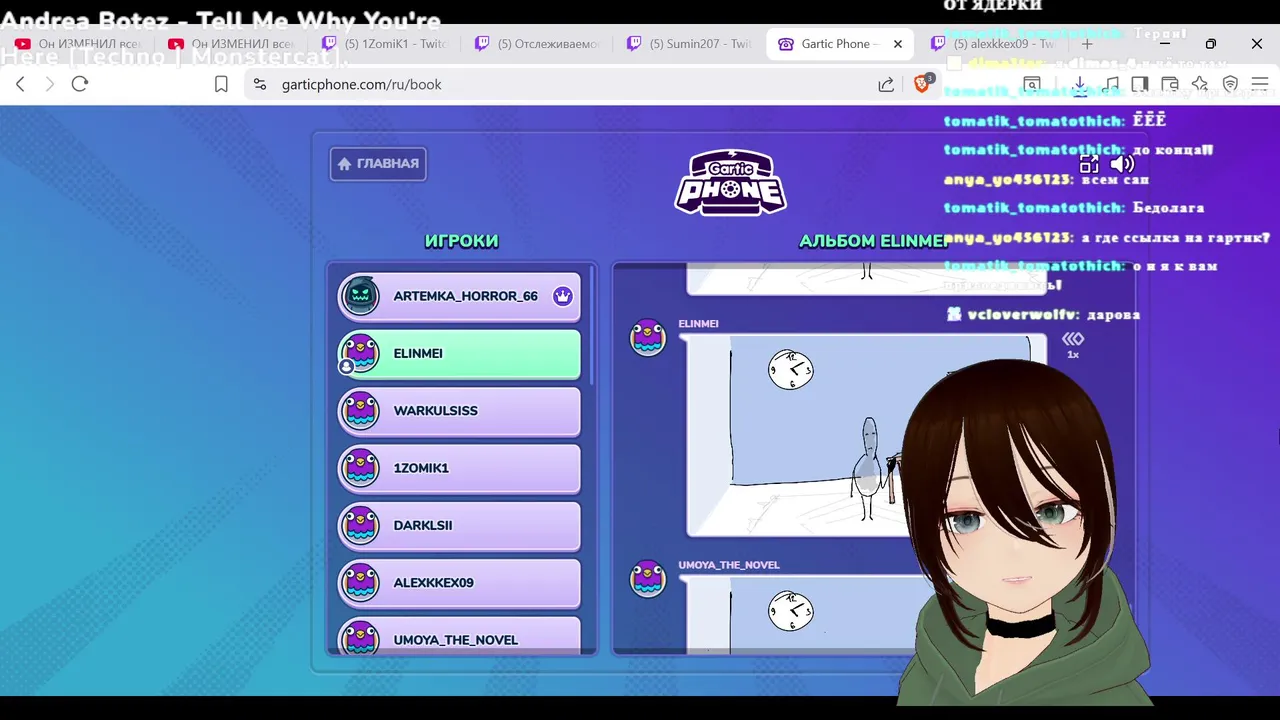
Task: Click the players list scrollbar
Action: [x=592, y=325]
